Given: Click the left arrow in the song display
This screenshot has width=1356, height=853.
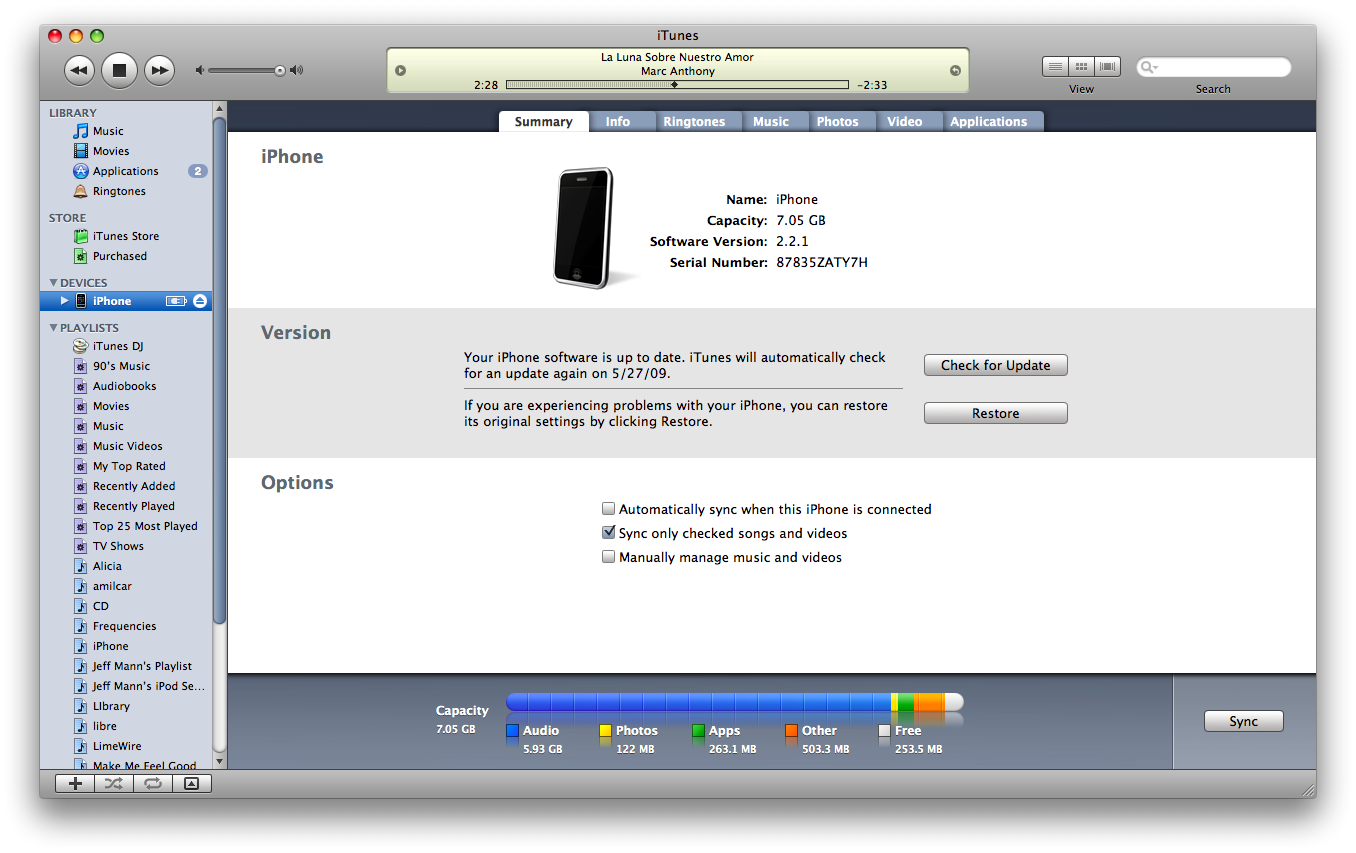Looking at the screenshot, I should pyautogui.click(x=401, y=70).
